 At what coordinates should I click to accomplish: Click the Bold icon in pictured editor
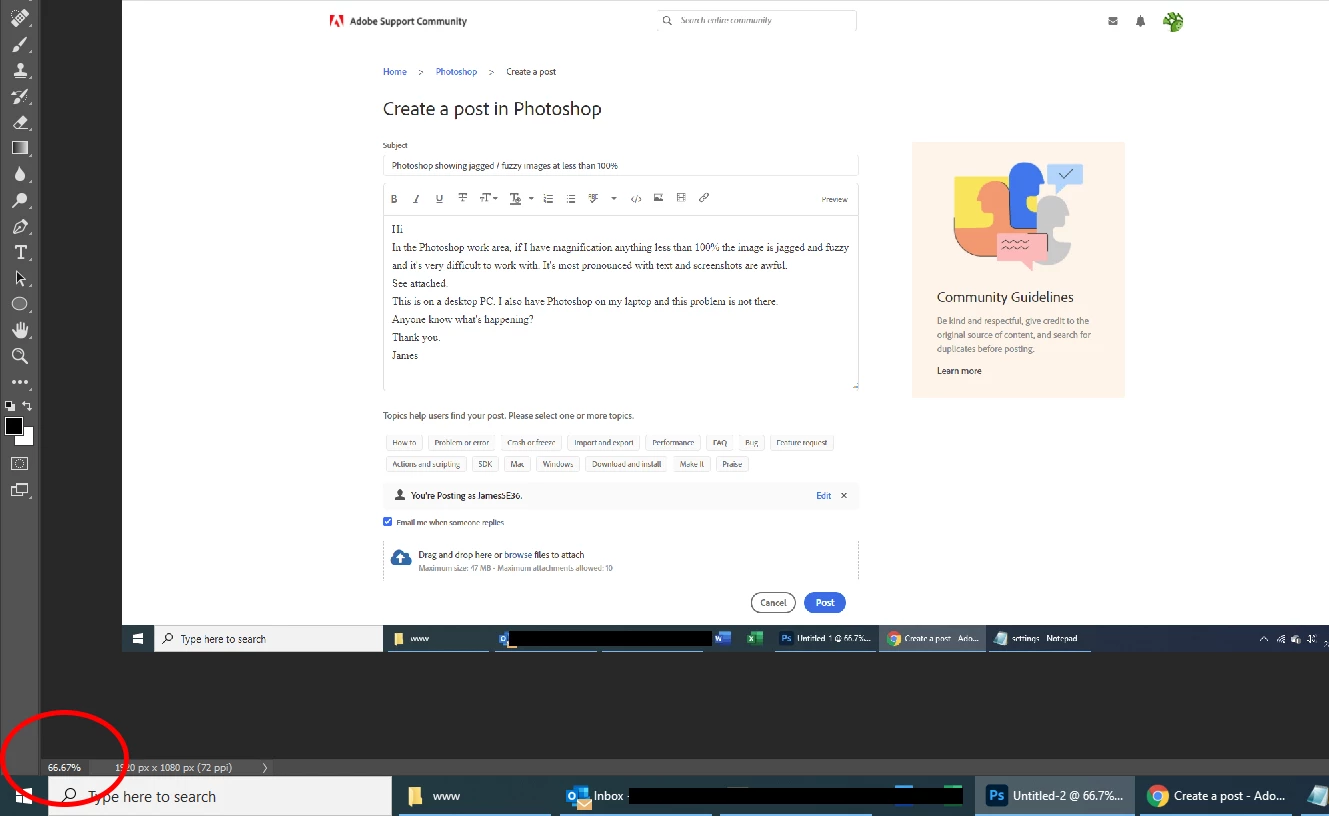tap(394, 199)
